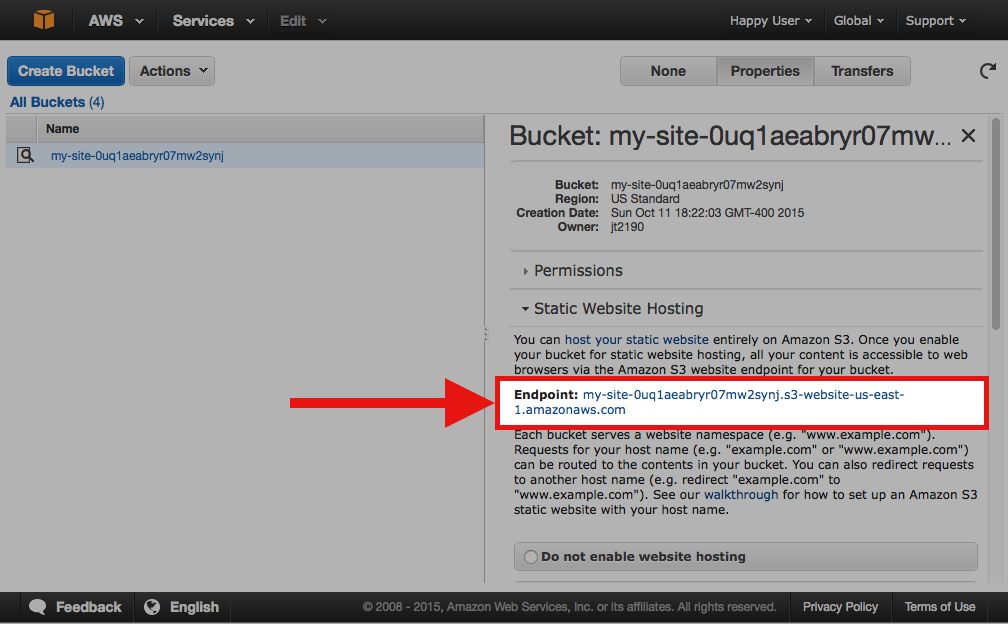Click the properties panel vertical scrollbar

click(x=996, y=224)
